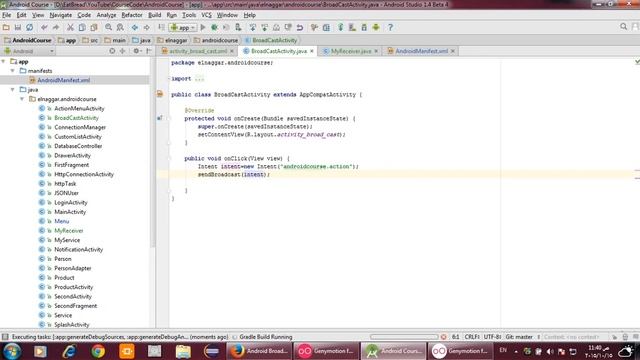Open Google Chrome from the taskbar
The width and height of the screenshot is (640, 360).
click(98, 351)
